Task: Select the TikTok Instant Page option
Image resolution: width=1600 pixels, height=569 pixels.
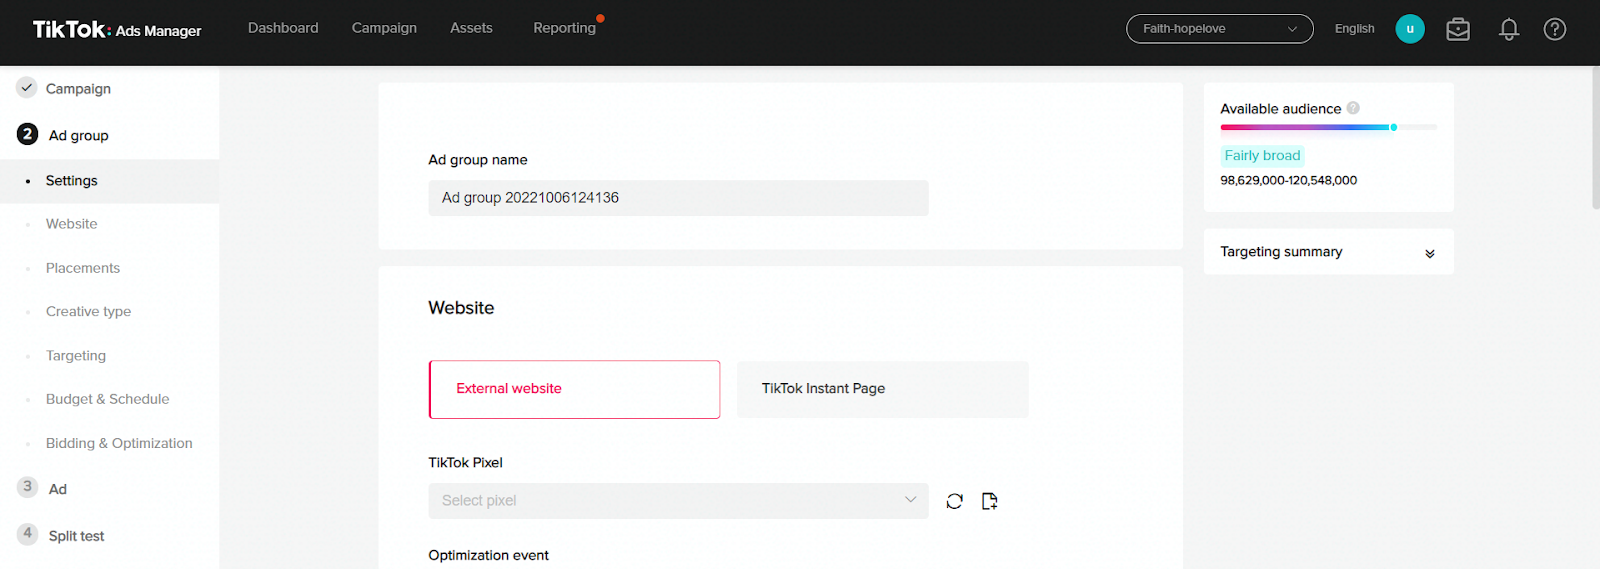Action: [x=882, y=389]
